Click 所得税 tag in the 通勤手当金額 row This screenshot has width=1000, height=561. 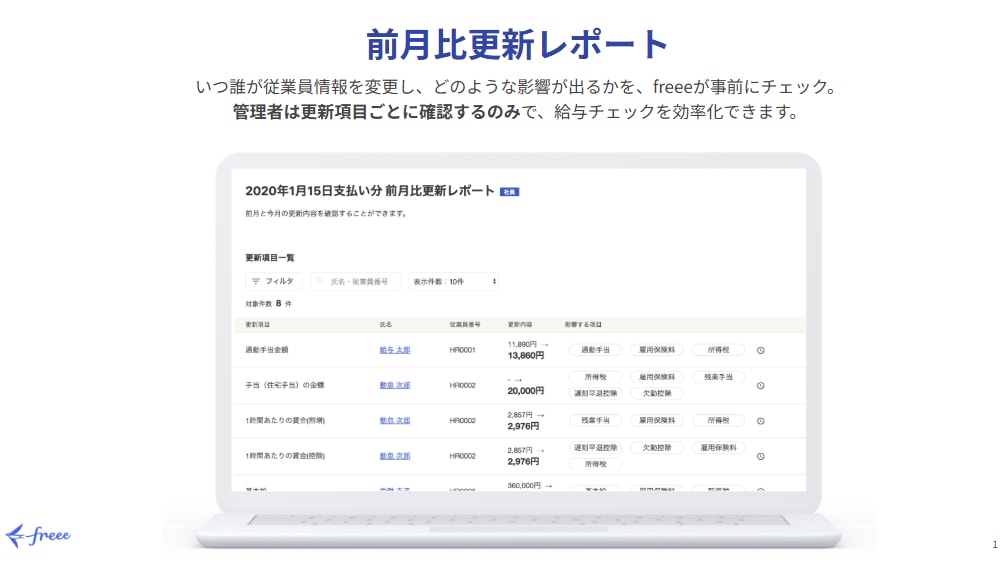pos(719,350)
